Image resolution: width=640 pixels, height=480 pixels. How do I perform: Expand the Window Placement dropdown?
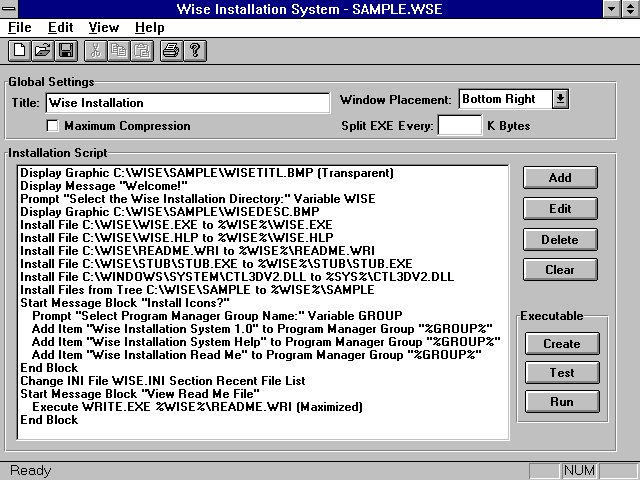click(x=560, y=99)
